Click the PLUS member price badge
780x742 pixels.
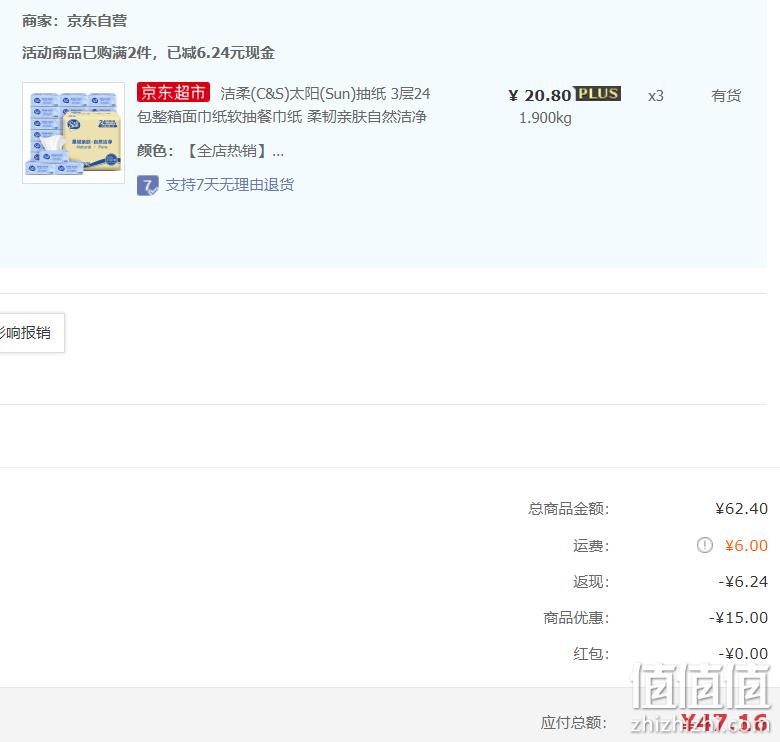[597, 93]
